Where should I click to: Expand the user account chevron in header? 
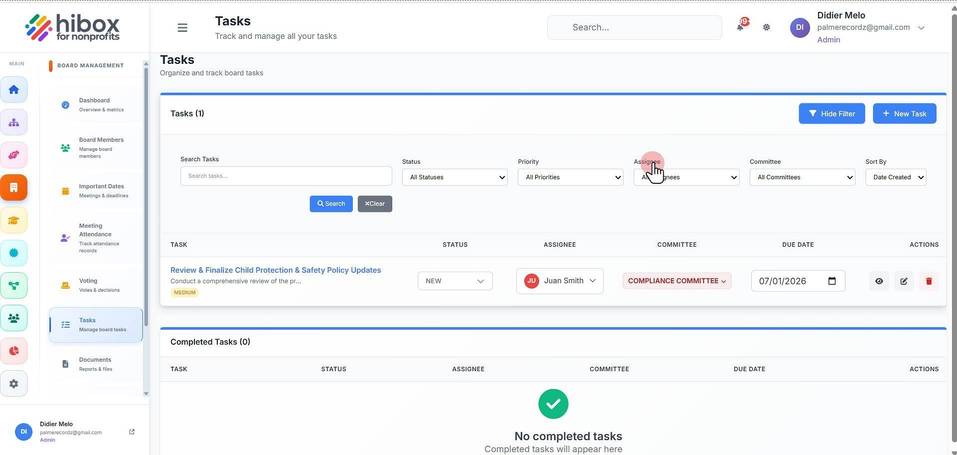[x=921, y=28]
